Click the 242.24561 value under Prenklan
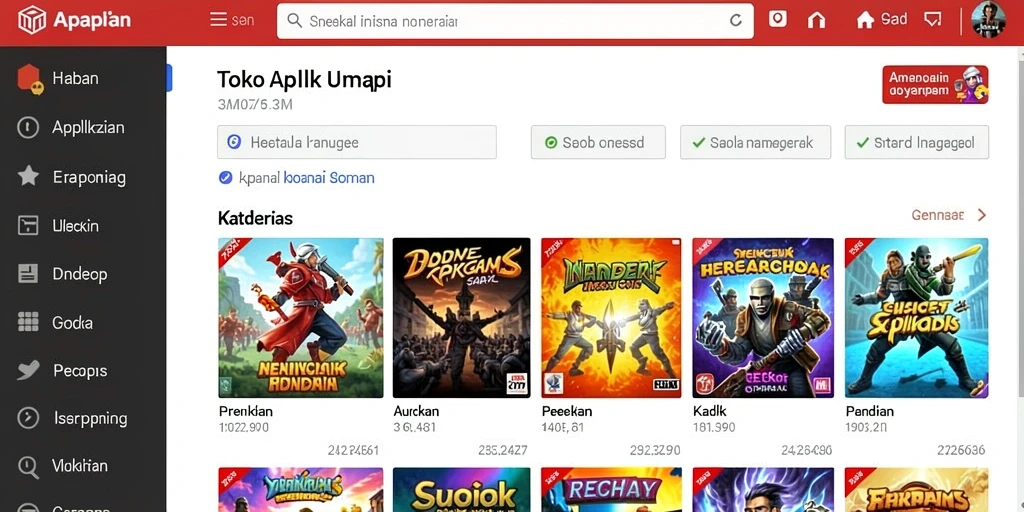Viewport: 1024px width, 512px height. tap(353, 450)
